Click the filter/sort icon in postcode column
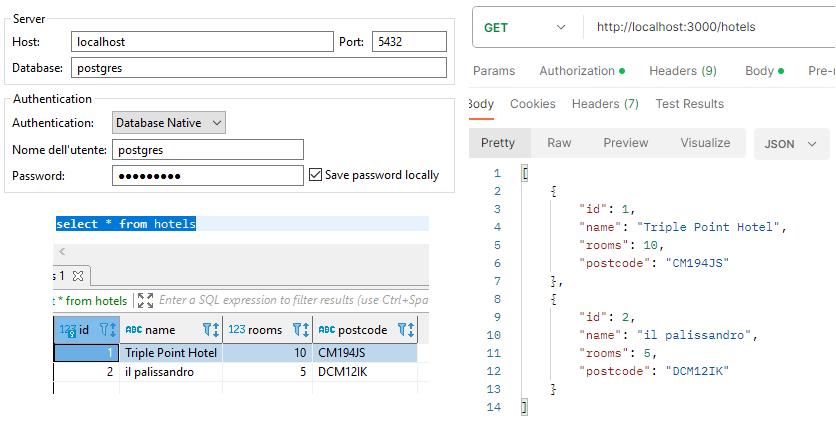Screen dimensions: 836x421 (x=405, y=330)
